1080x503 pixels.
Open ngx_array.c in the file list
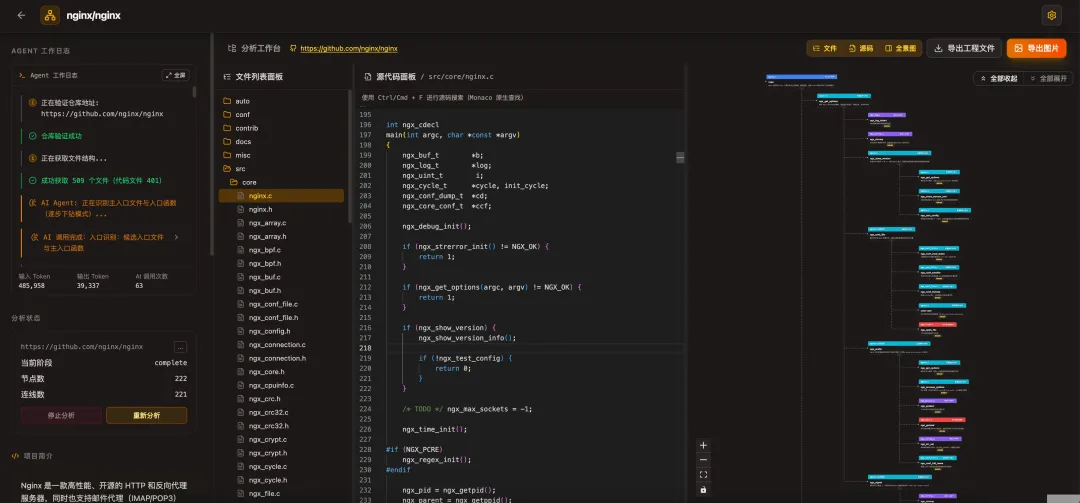(x=281, y=223)
